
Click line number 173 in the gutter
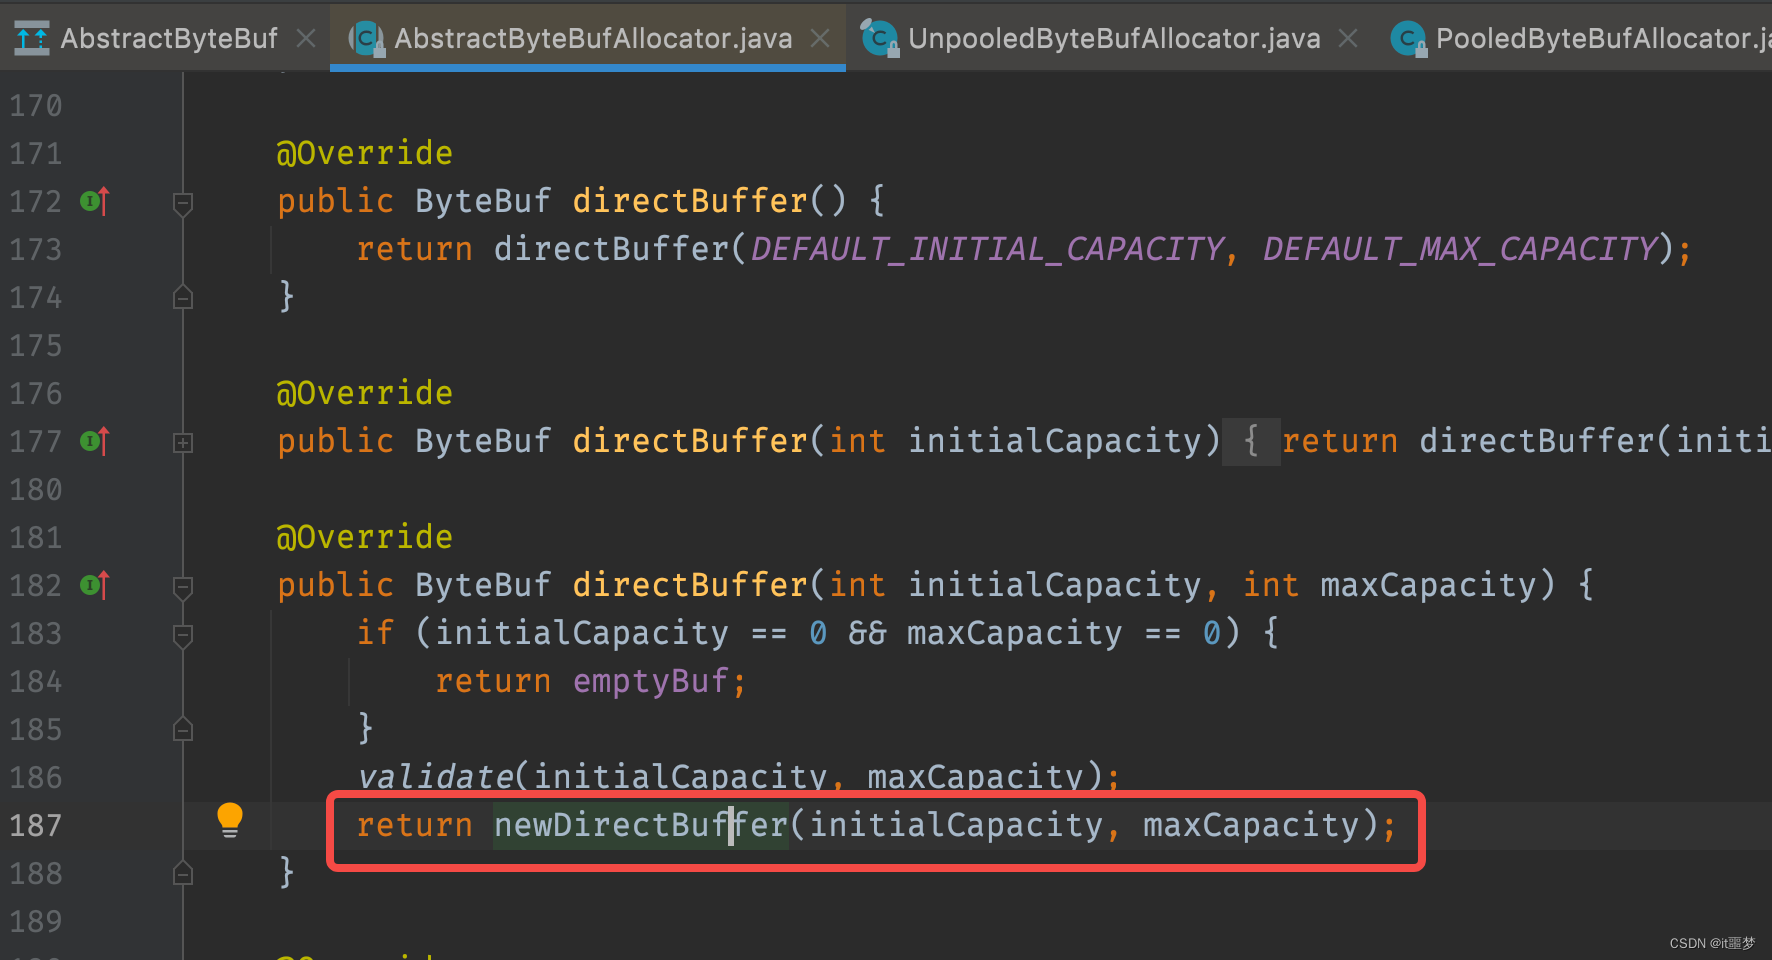click(x=36, y=250)
